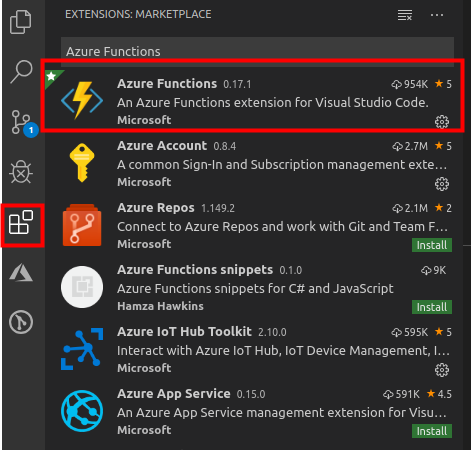Click the 2.7M download count
472x451 pixels.
click(410, 146)
